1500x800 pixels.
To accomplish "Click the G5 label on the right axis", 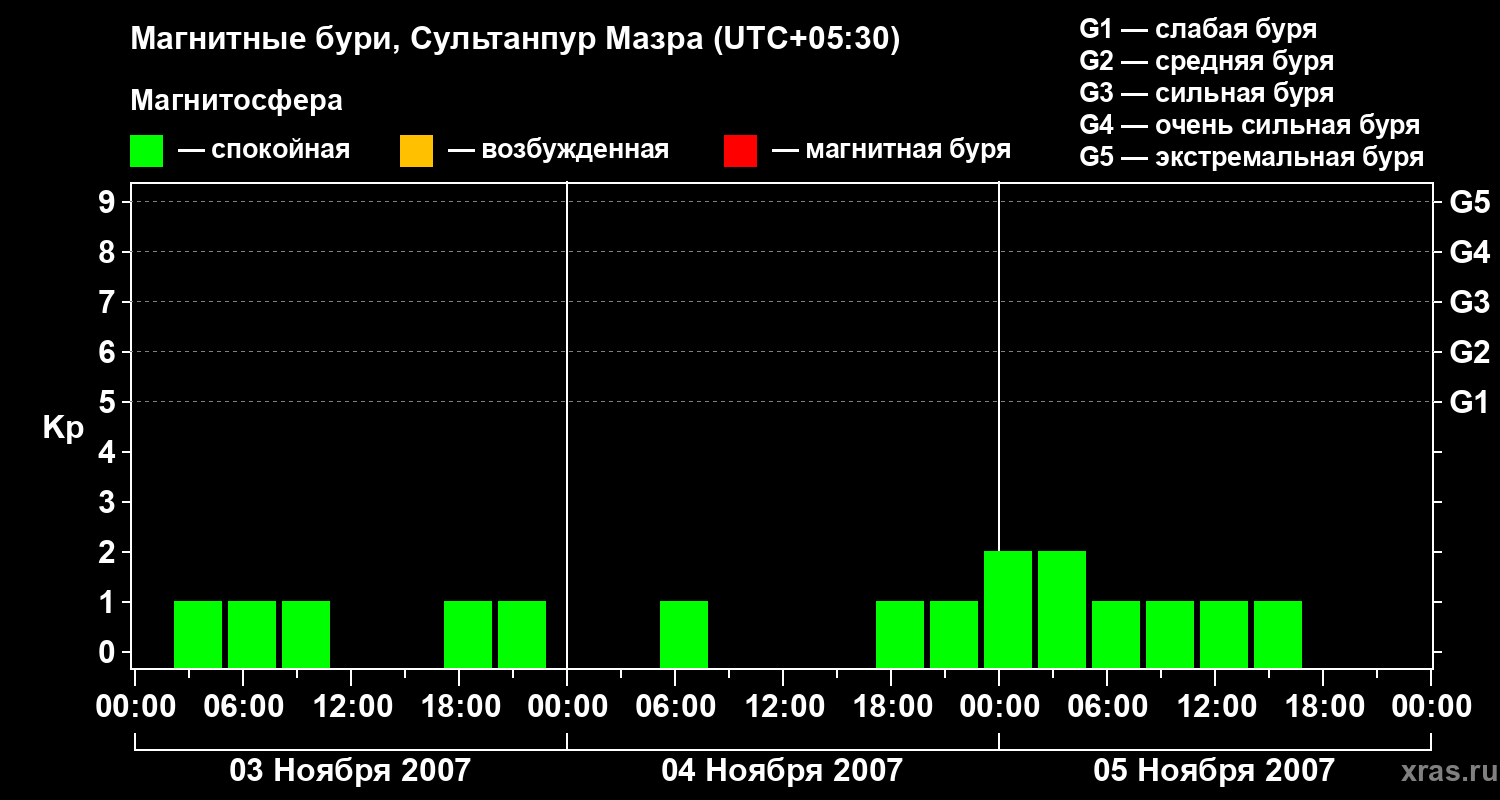I will 1469,203.
